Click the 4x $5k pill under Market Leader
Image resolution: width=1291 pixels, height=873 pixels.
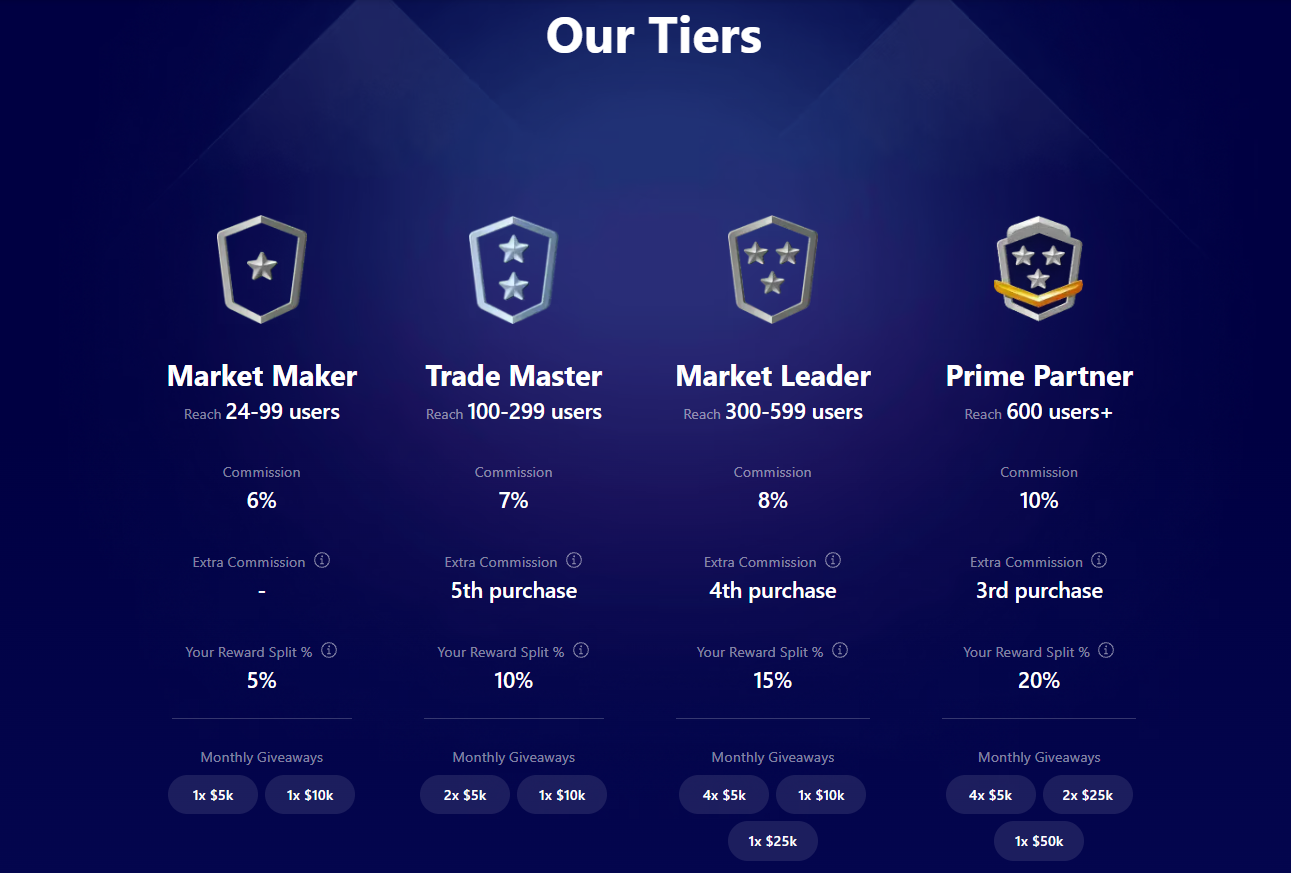click(723, 794)
